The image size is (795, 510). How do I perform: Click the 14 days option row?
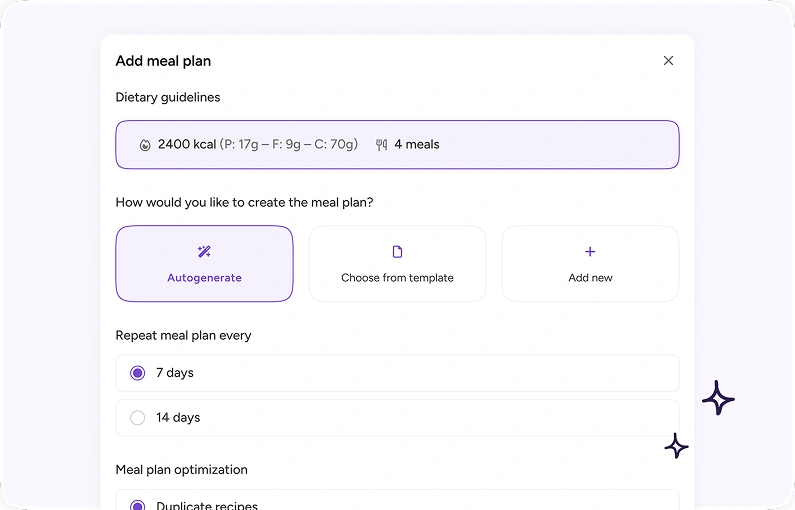(398, 418)
